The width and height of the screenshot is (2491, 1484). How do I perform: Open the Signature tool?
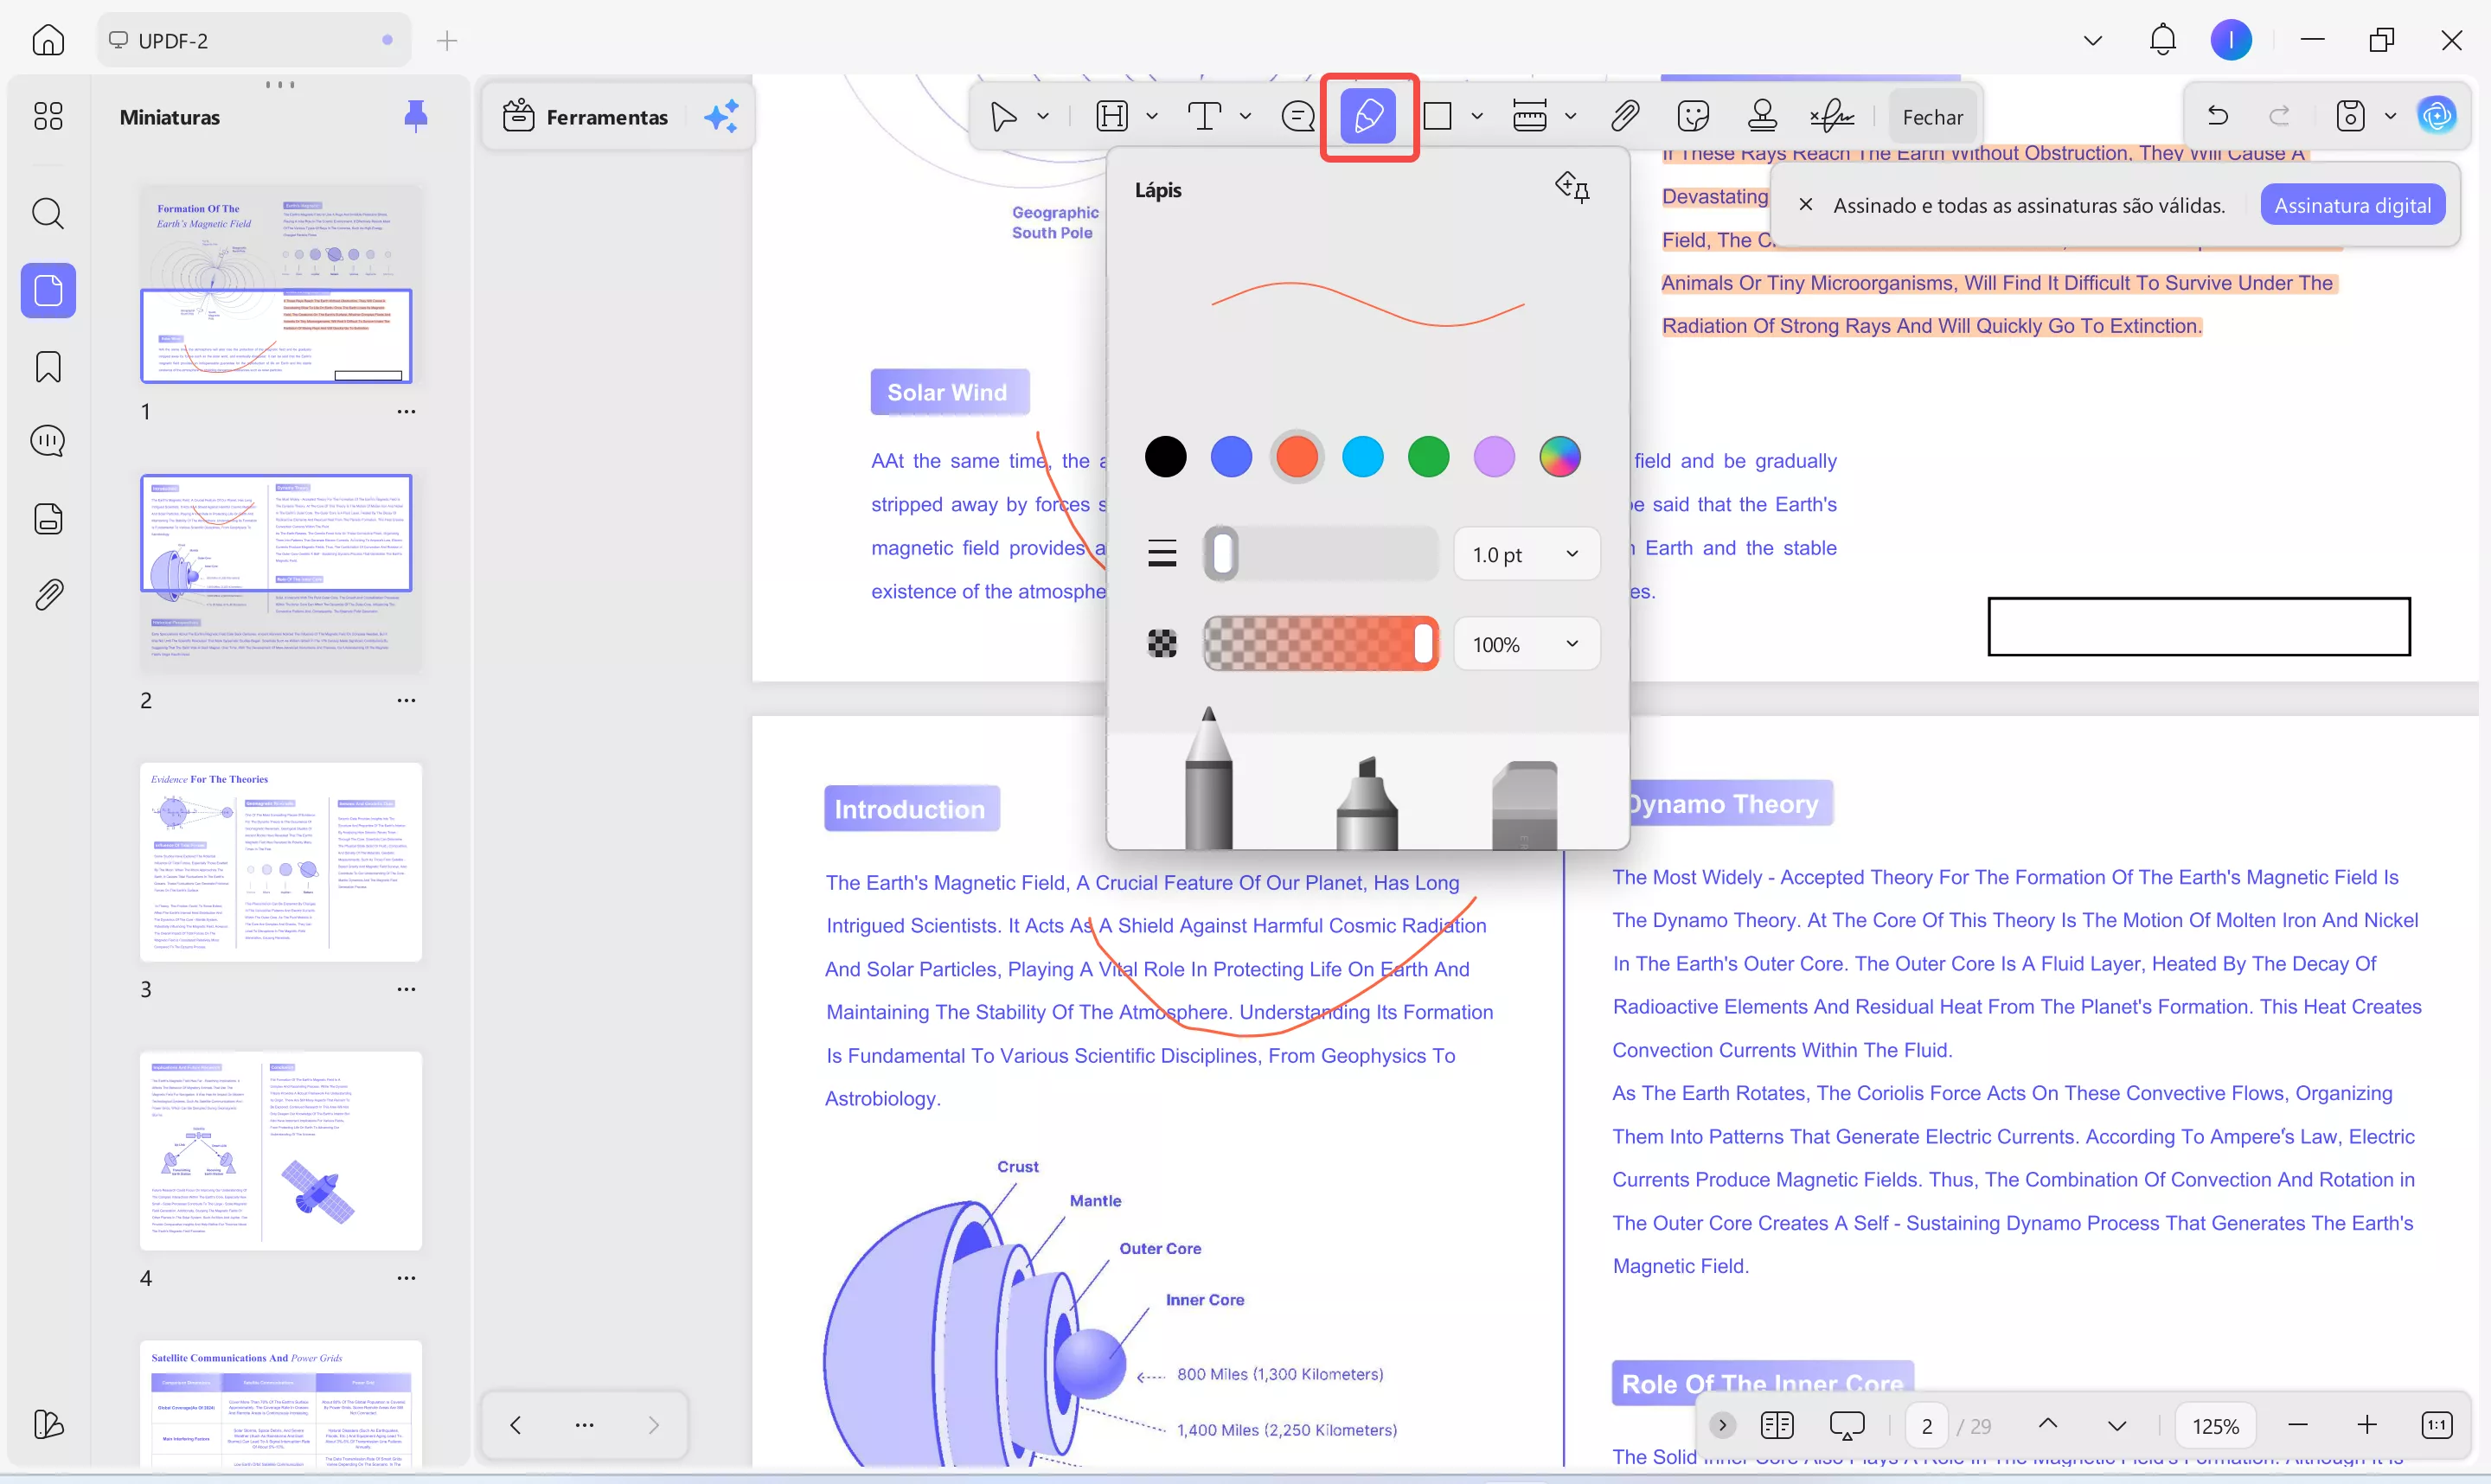pos(1832,116)
